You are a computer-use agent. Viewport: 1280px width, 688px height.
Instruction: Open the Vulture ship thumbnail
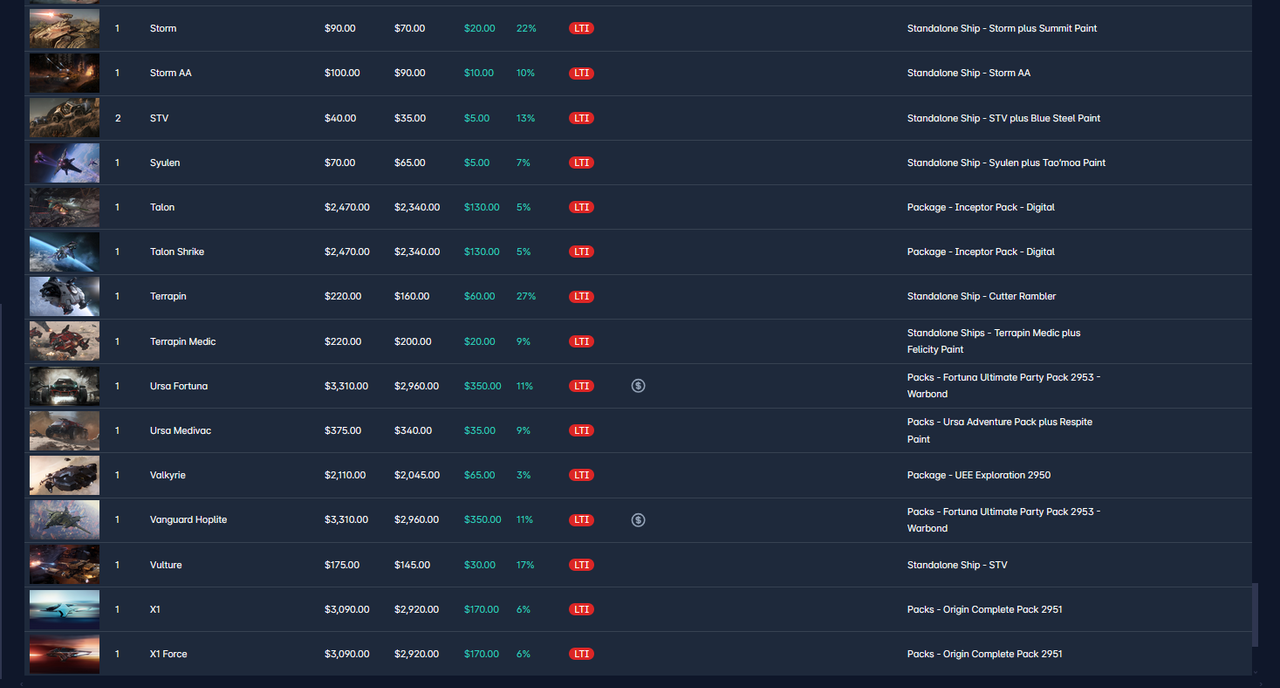tap(64, 565)
